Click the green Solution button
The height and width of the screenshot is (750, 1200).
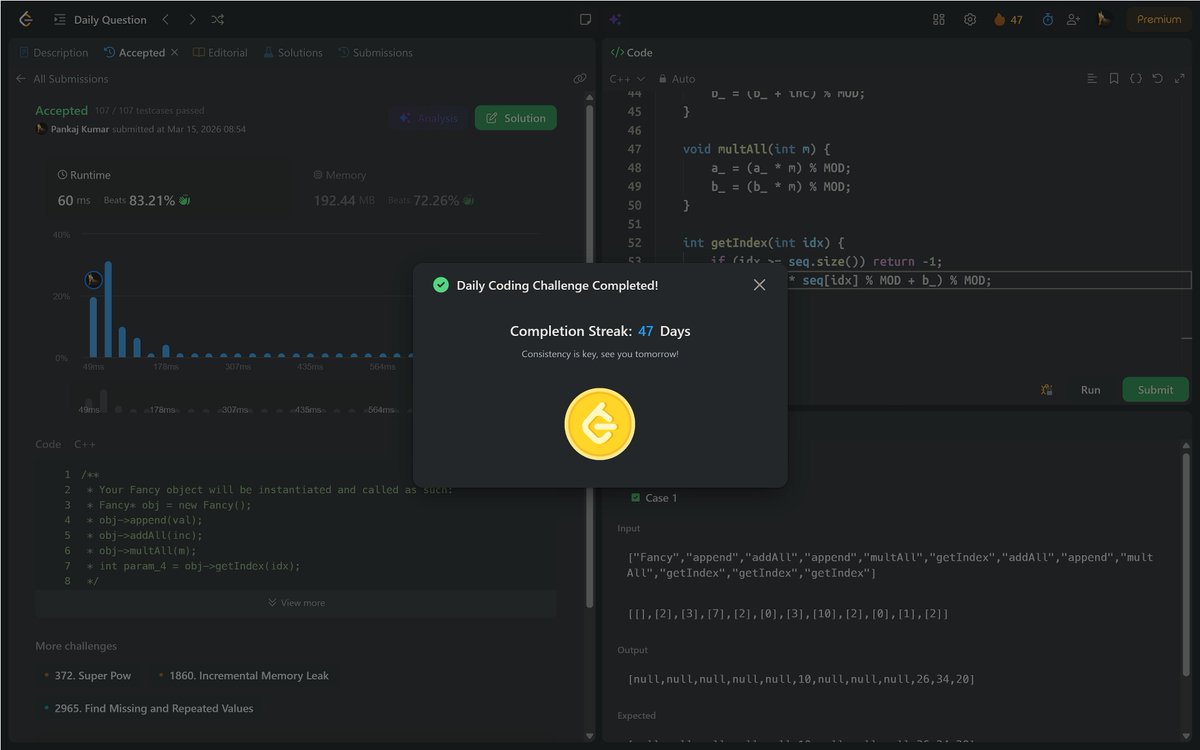pyautogui.click(x=516, y=118)
